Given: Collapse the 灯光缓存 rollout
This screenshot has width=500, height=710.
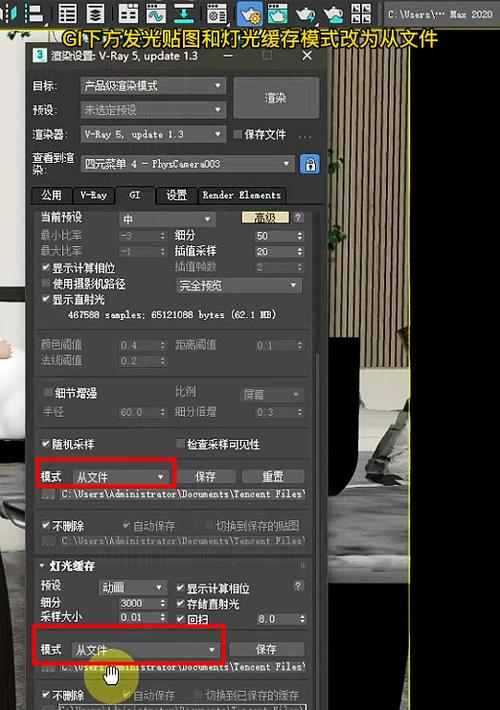Looking at the screenshot, I should click(42, 566).
